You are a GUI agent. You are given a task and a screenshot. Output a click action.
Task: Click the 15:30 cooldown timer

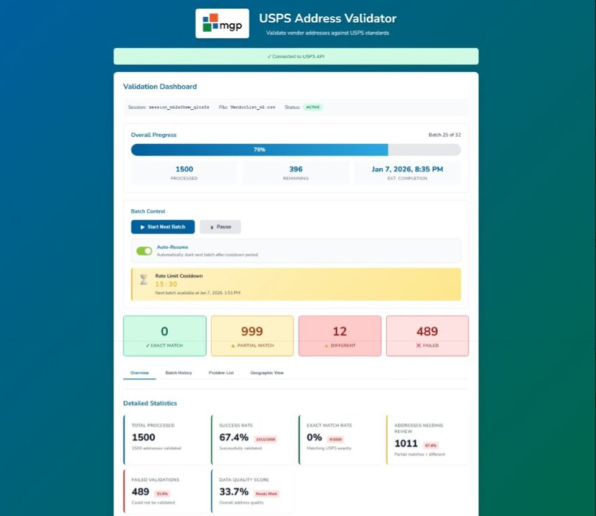pyautogui.click(x=166, y=284)
